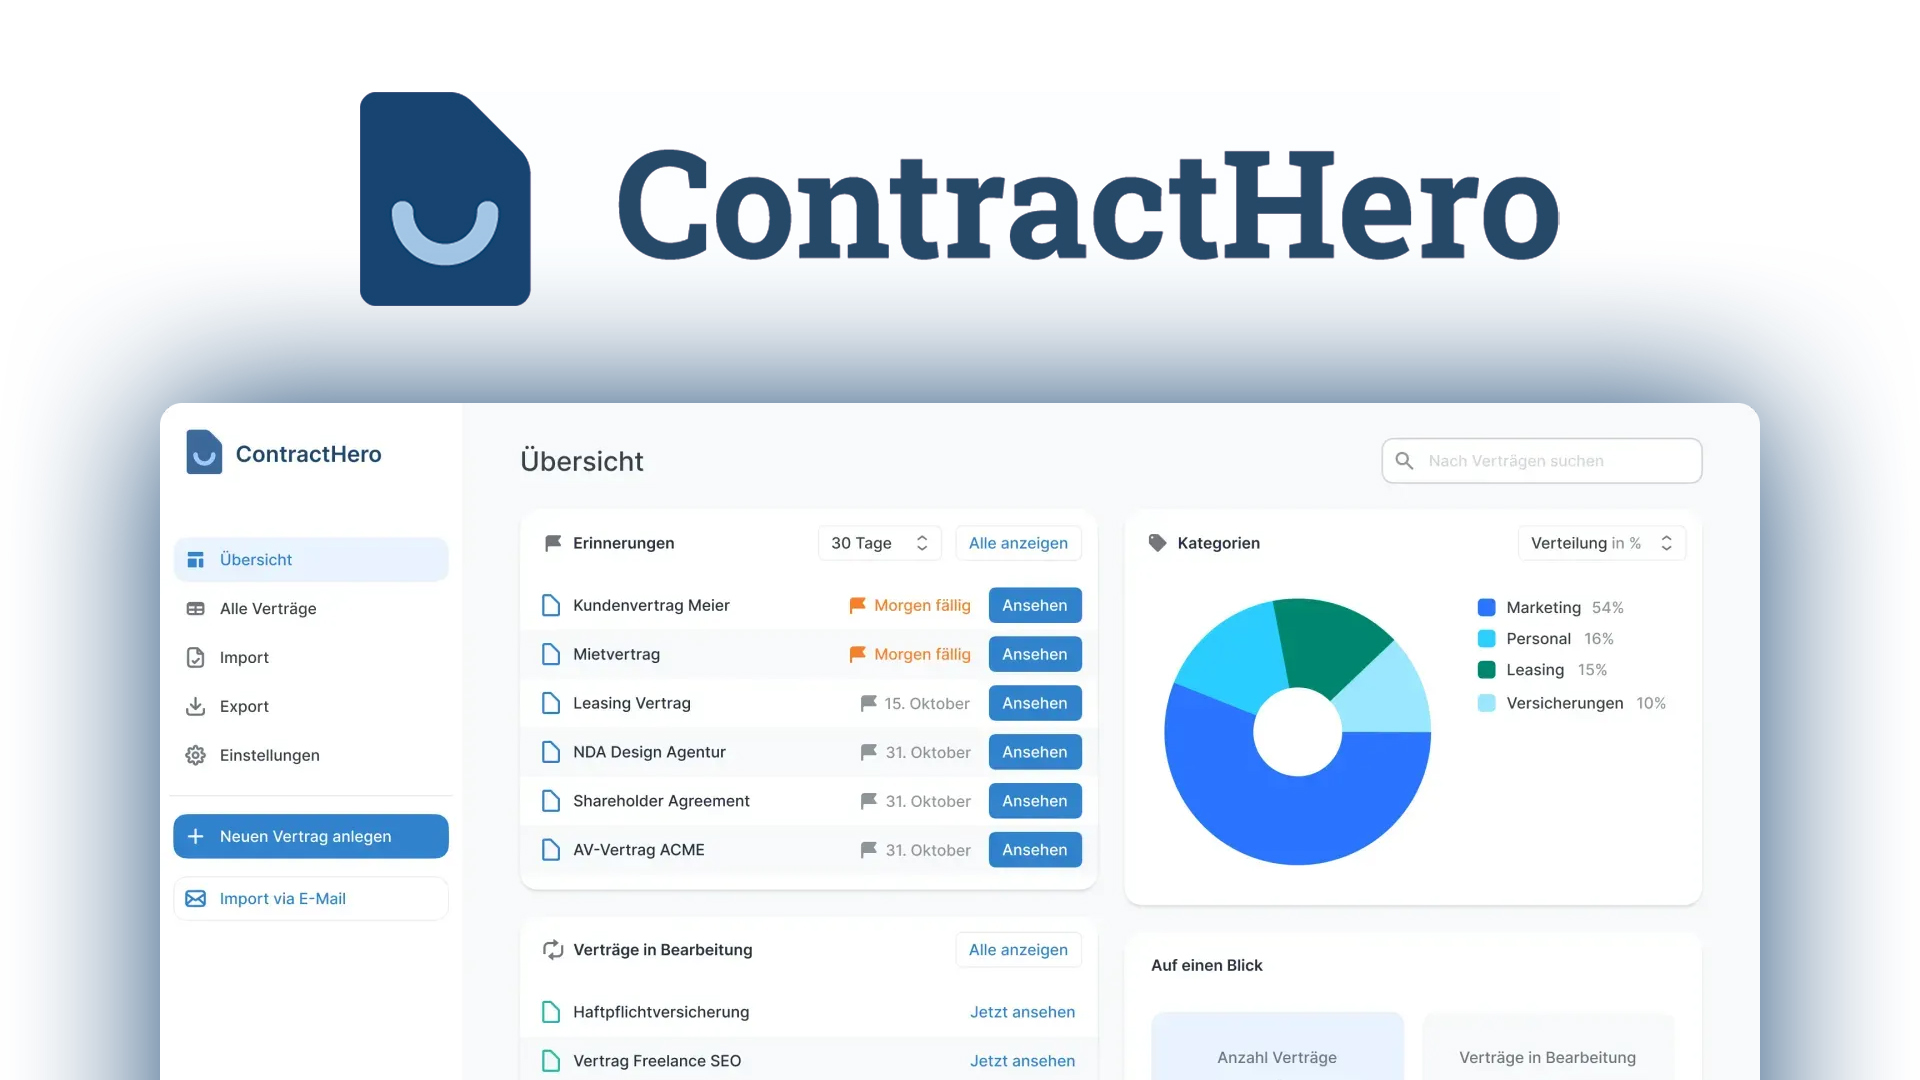Image resolution: width=1920 pixels, height=1080 pixels.
Task: Click Alle anzeigen for Erinnerungen
Action: 1017,542
